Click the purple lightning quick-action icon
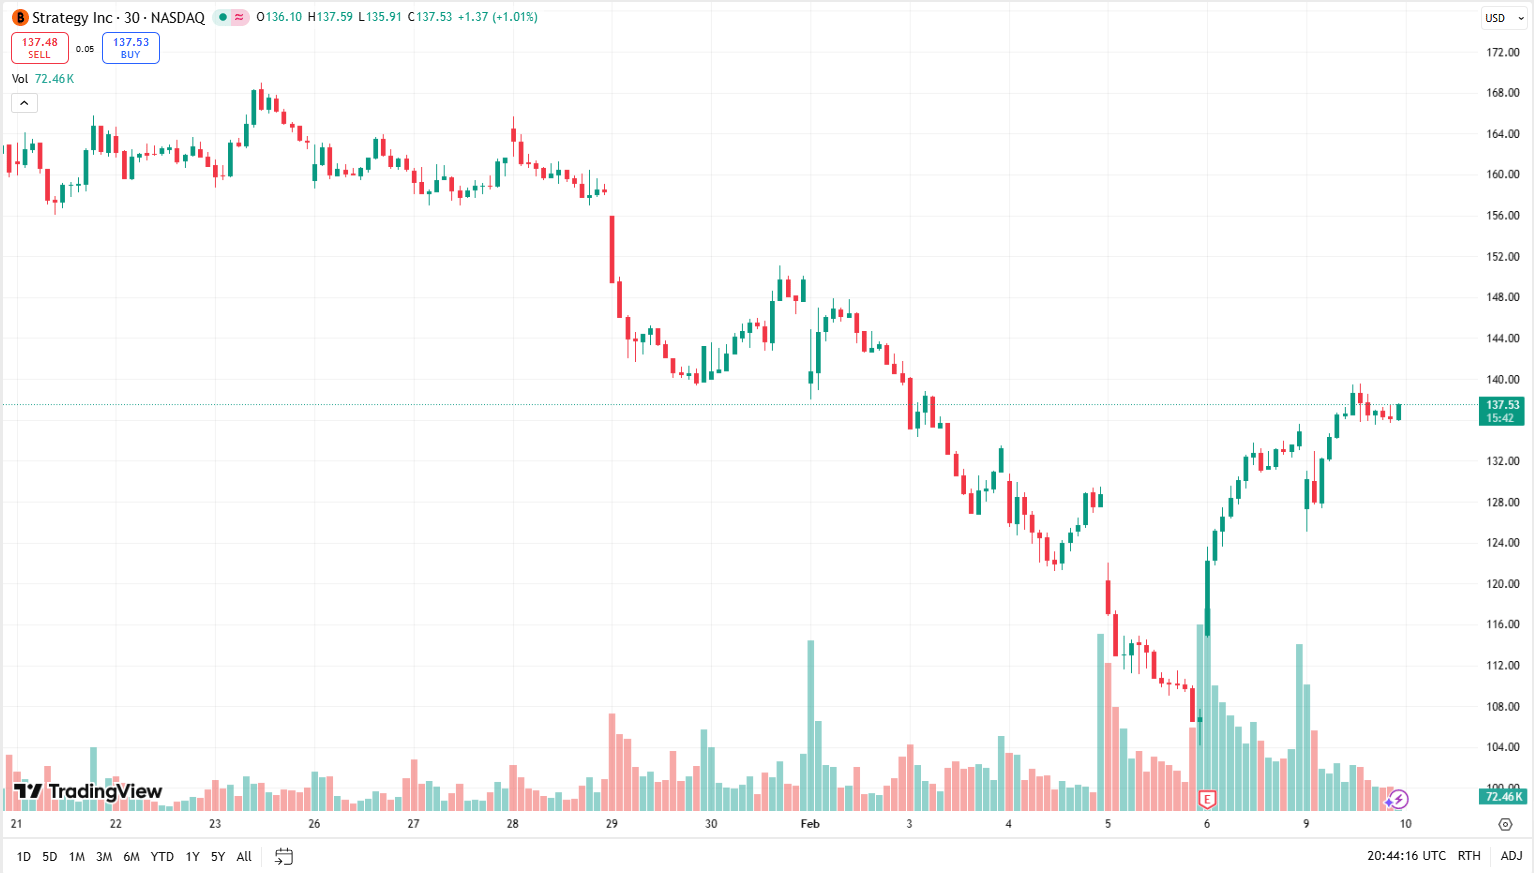The image size is (1534, 873). pos(1397,797)
